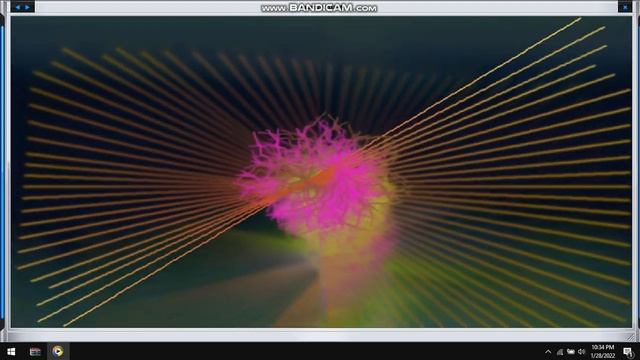Click the media player resize grip corner
The image size is (640, 360).
(x=631, y=337)
